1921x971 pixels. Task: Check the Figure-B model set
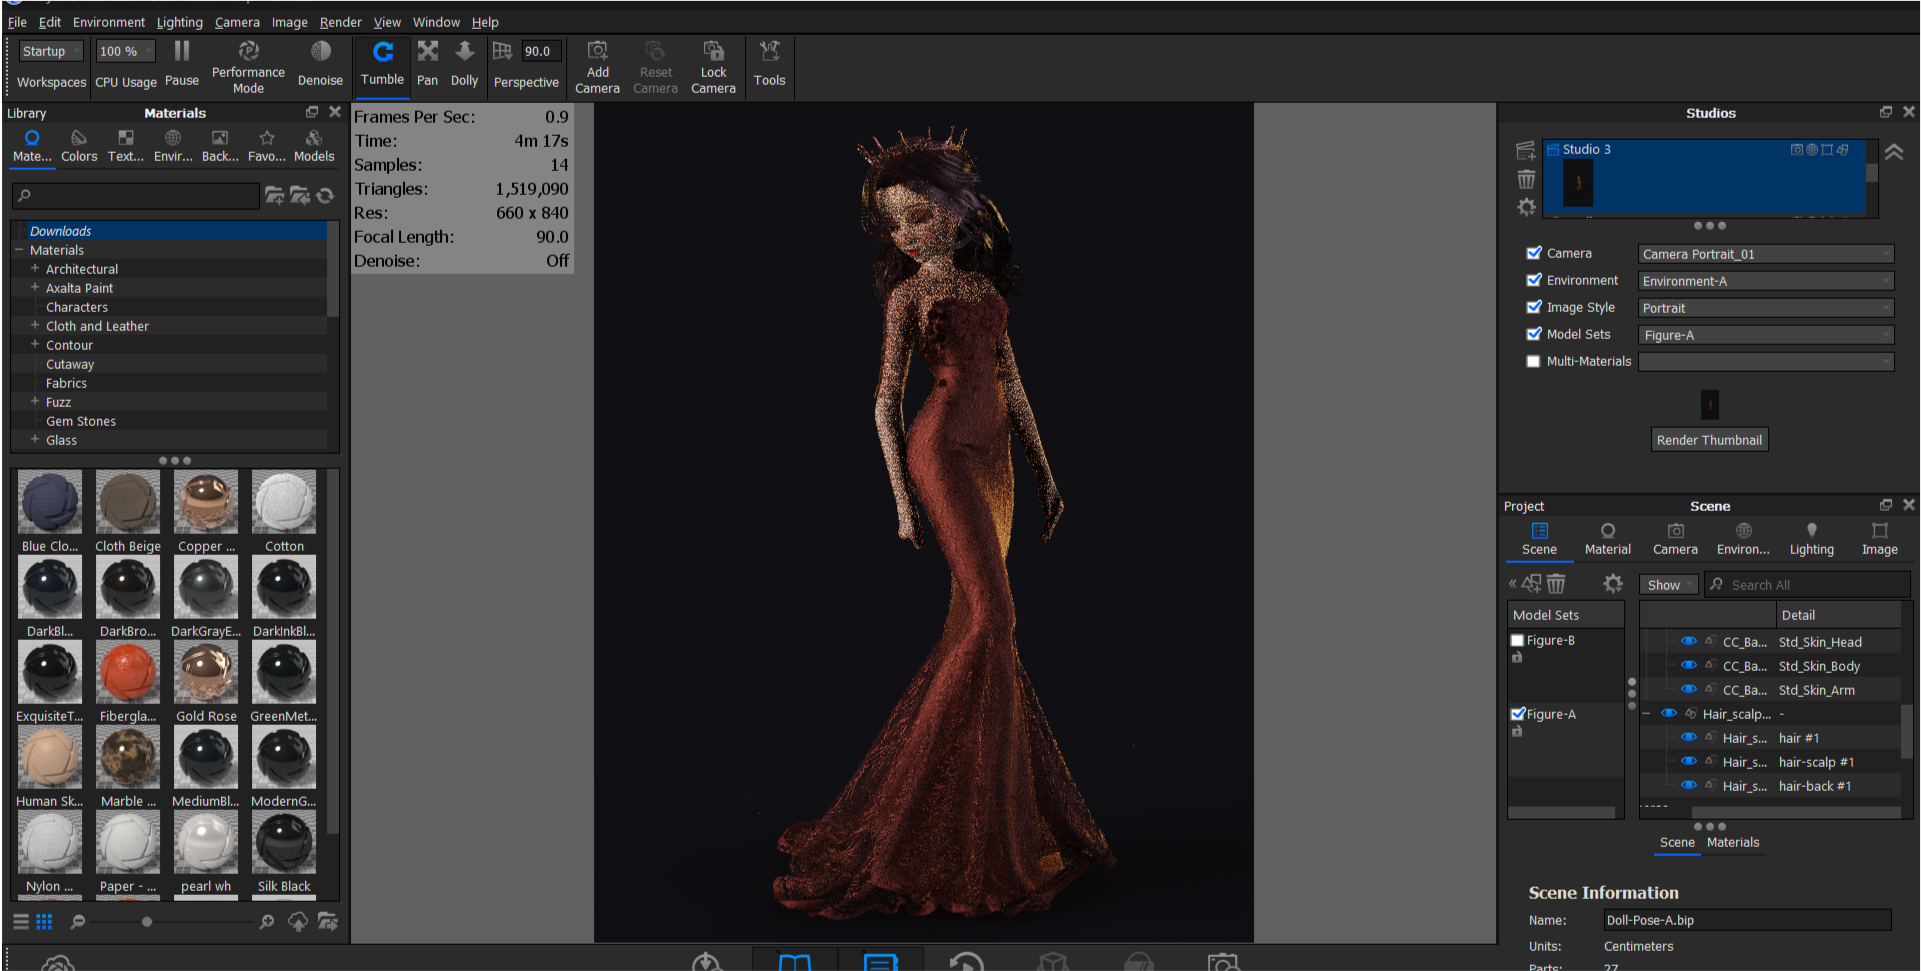1517,640
